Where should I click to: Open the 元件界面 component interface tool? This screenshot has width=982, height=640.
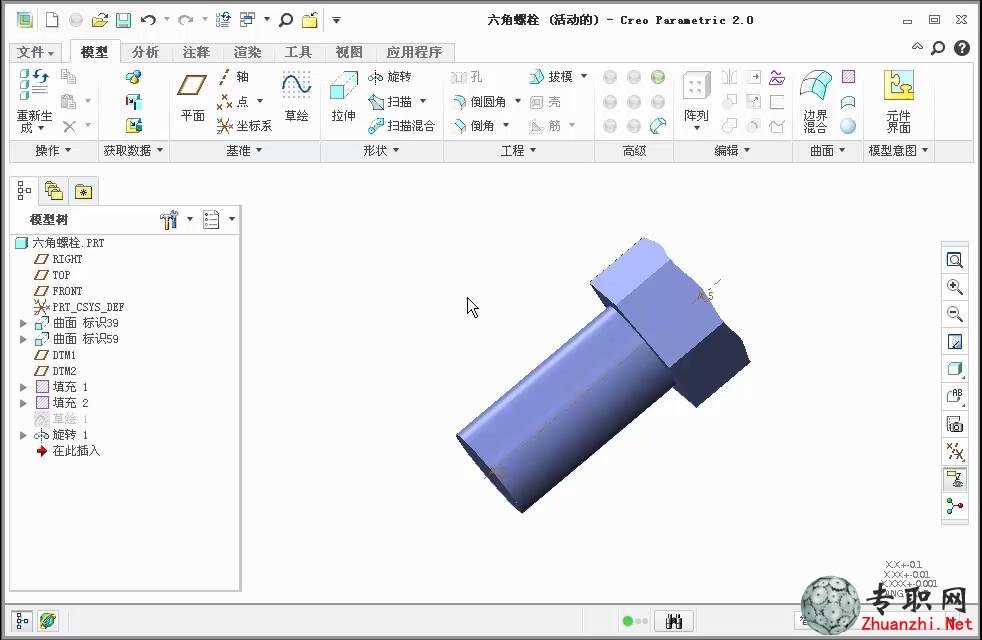click(x=899, y=101)
